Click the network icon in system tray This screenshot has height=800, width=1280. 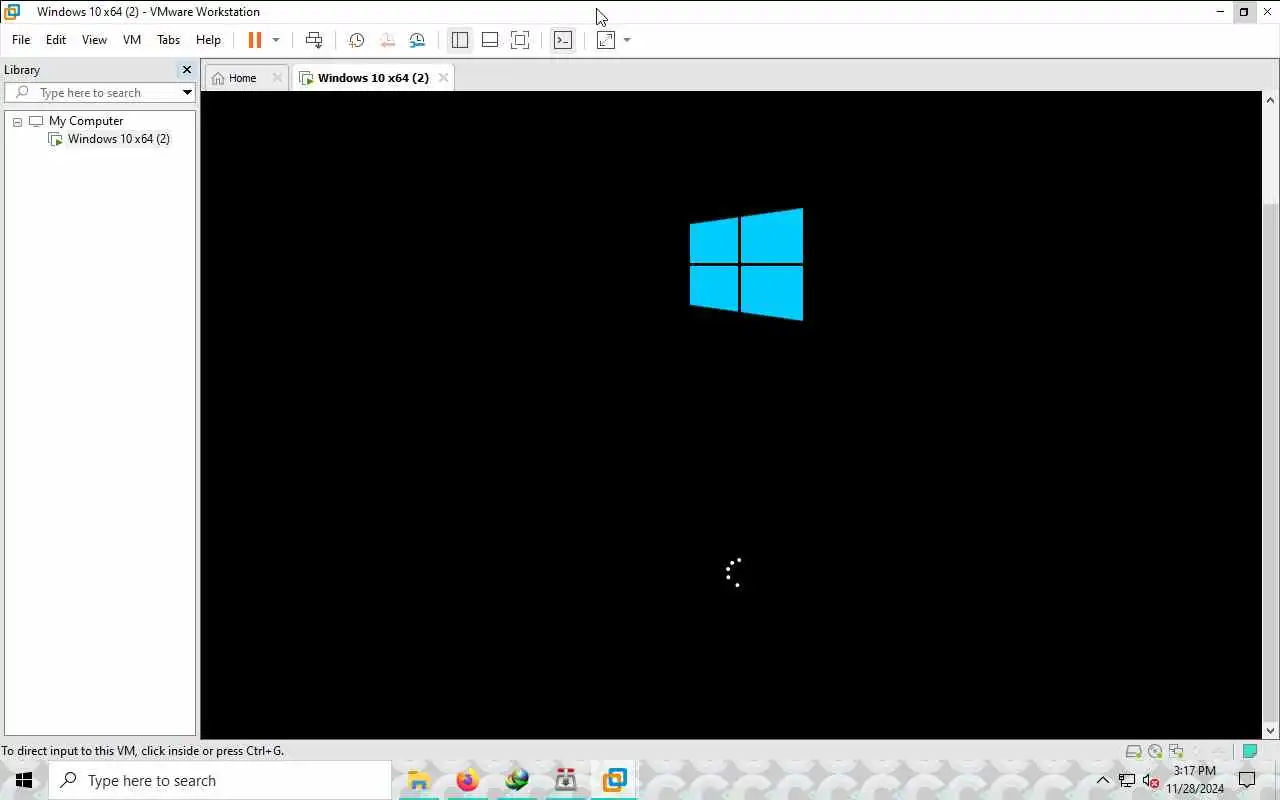(1127, 780)
